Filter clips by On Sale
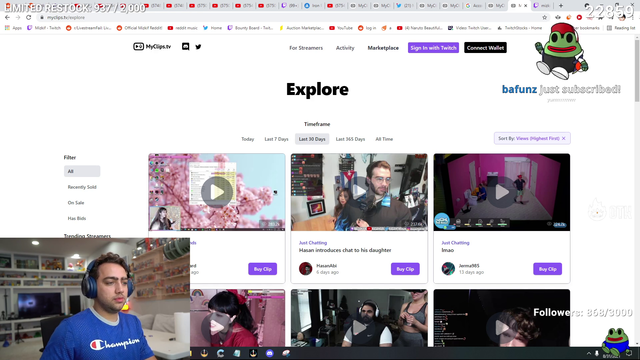 point(76,202)
